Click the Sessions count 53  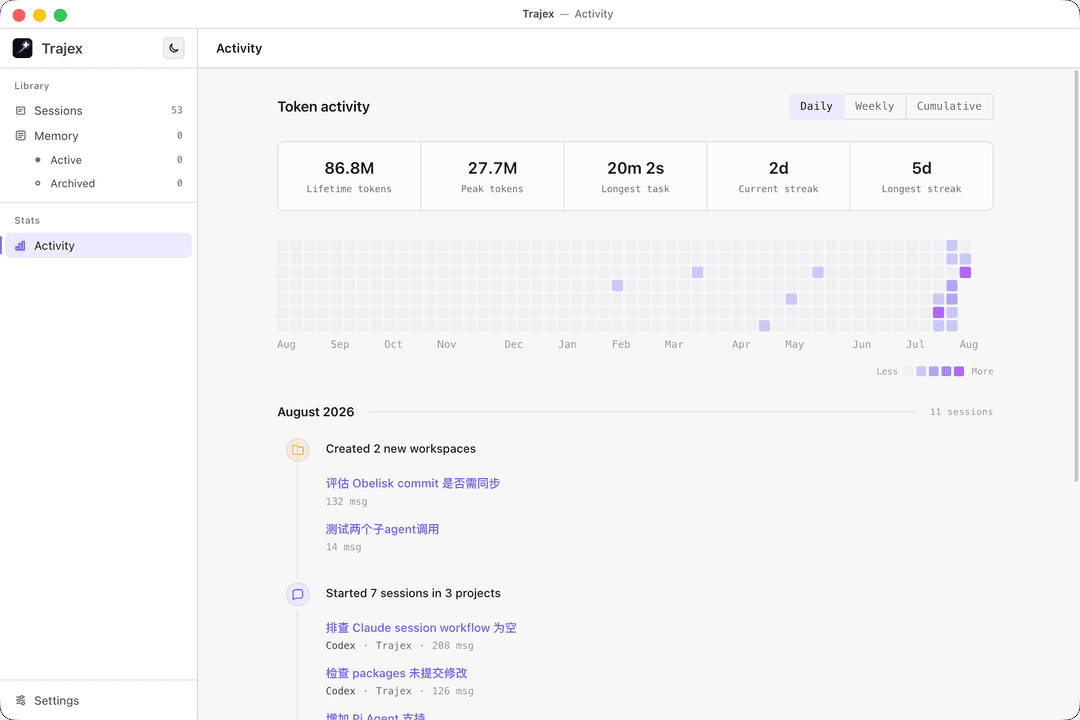click(x=177, y=110)
